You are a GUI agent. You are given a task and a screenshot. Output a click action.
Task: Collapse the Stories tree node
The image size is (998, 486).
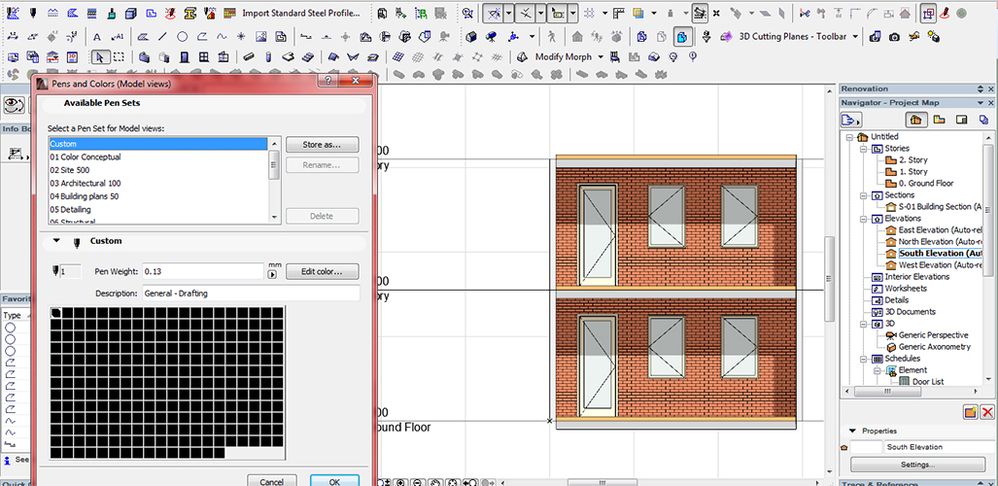[862, 148]
